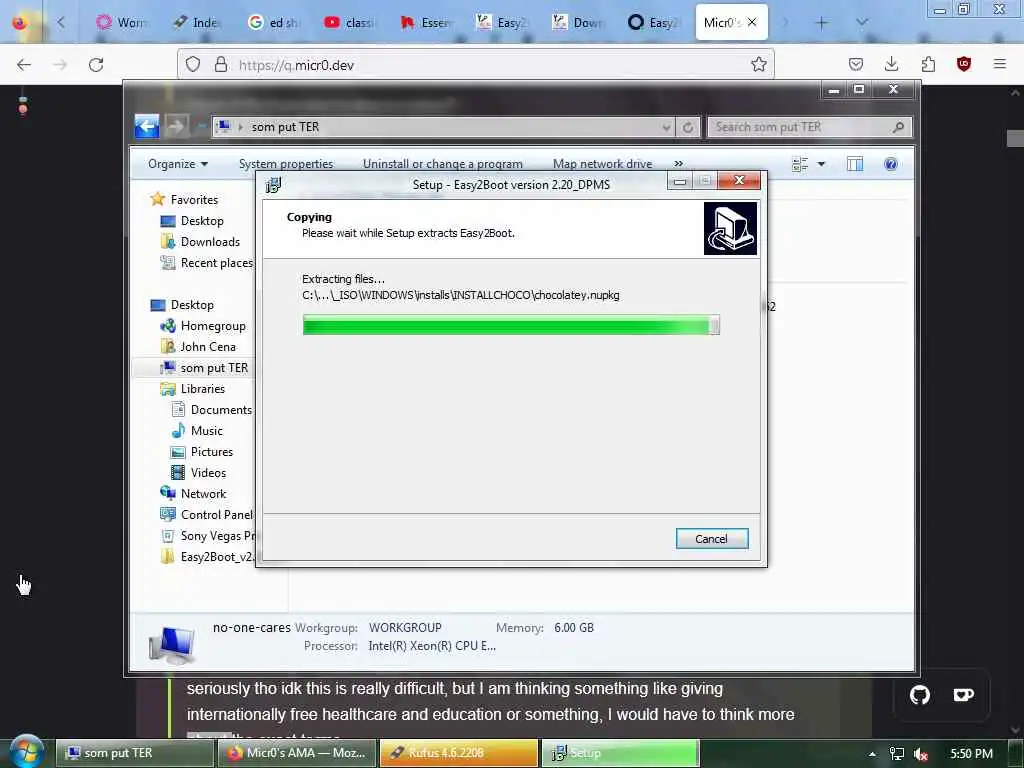This screenshot has height=768, width=1024.
Task: Click the site padlock security icon
Action: tap(221, 64)
